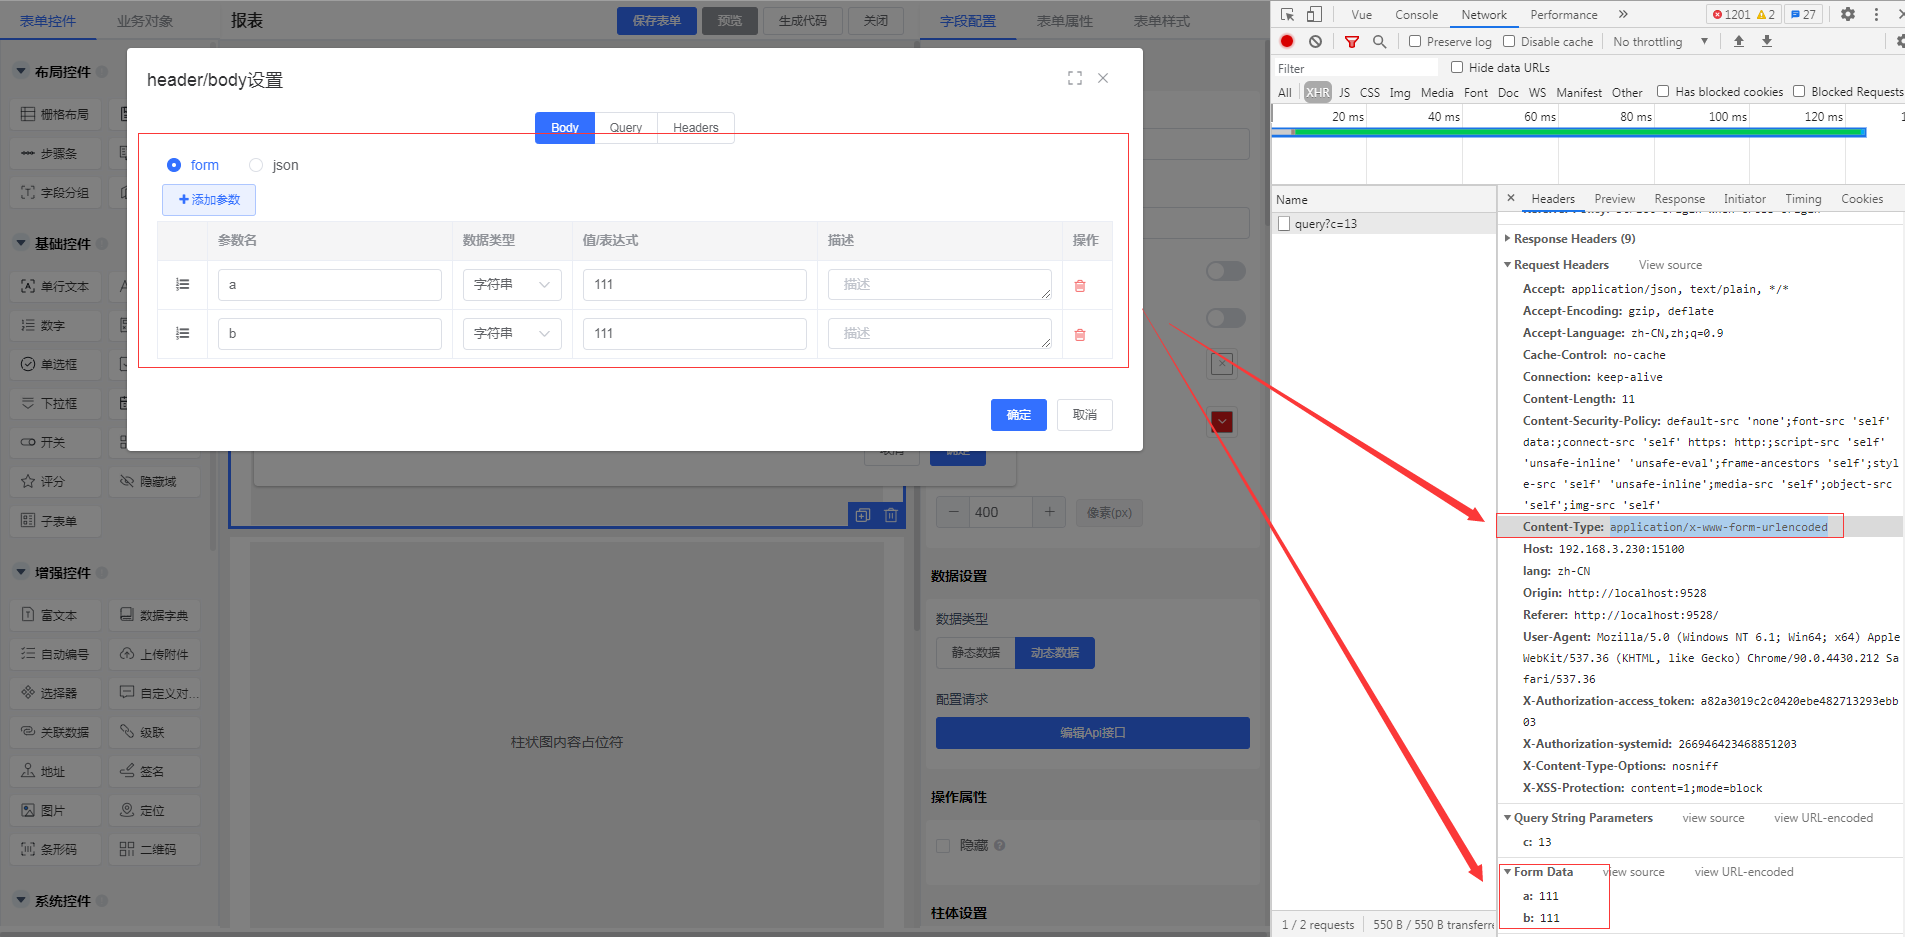Open the network filter funnel icon

point(1352,41)
